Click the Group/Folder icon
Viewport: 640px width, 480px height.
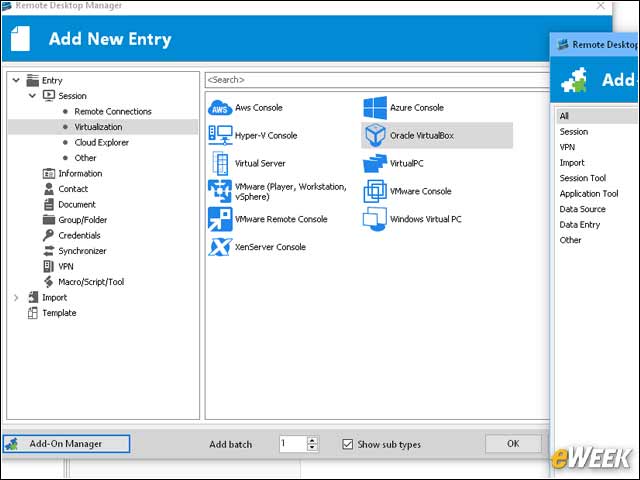point(49,220)
